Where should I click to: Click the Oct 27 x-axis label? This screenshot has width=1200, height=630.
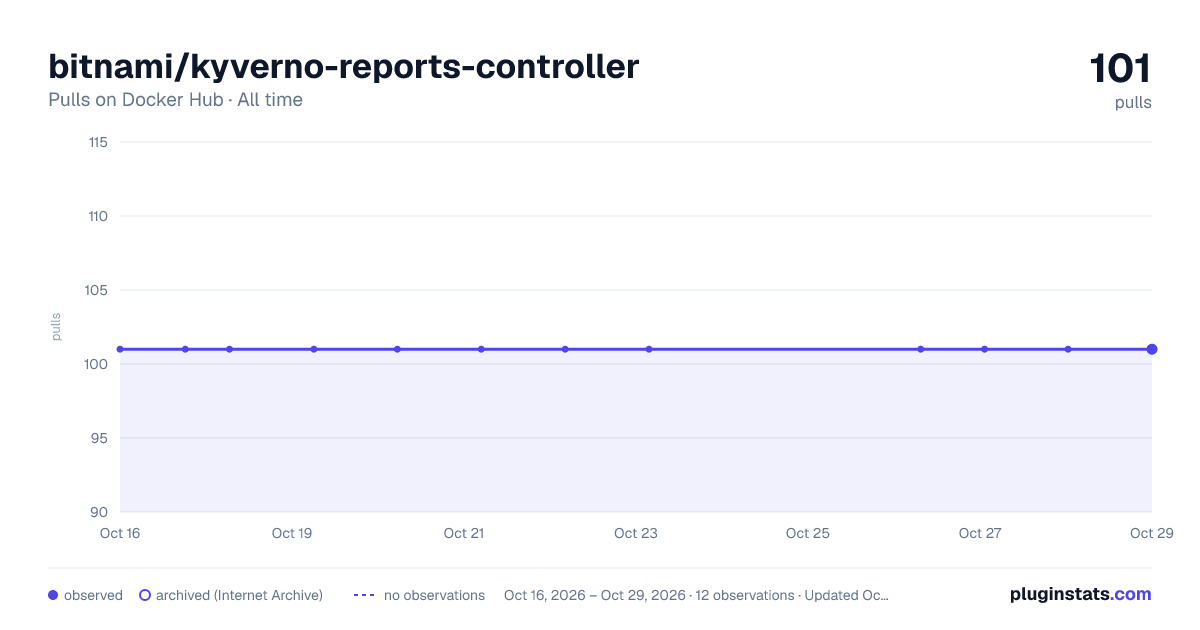coord(980,533)
